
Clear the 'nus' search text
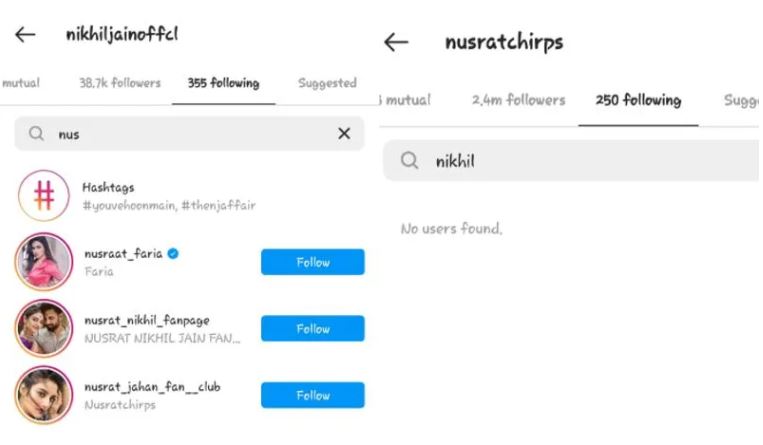point(344,133)
